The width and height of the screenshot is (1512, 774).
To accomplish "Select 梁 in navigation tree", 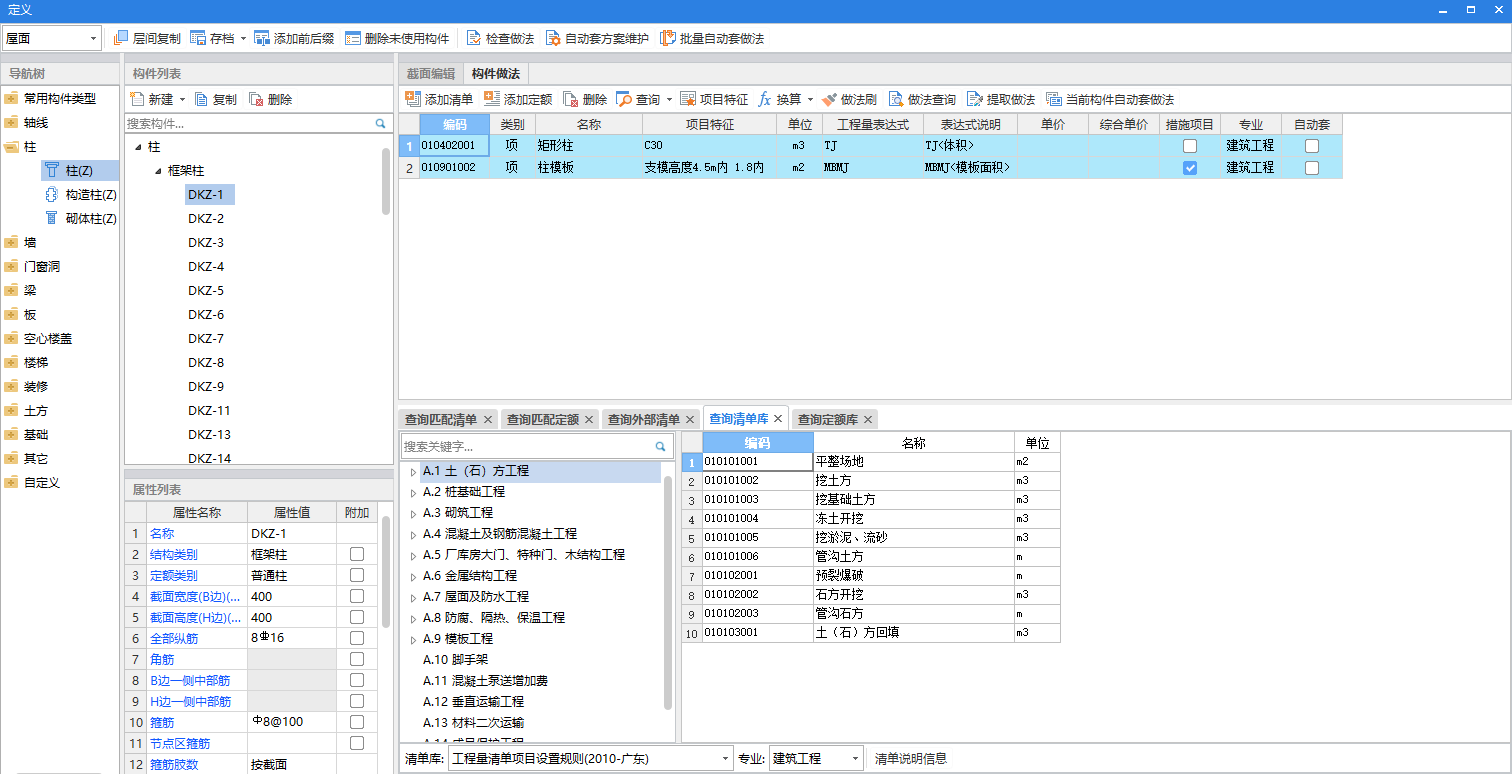I will pyautogui.click(x=30, y=291).
